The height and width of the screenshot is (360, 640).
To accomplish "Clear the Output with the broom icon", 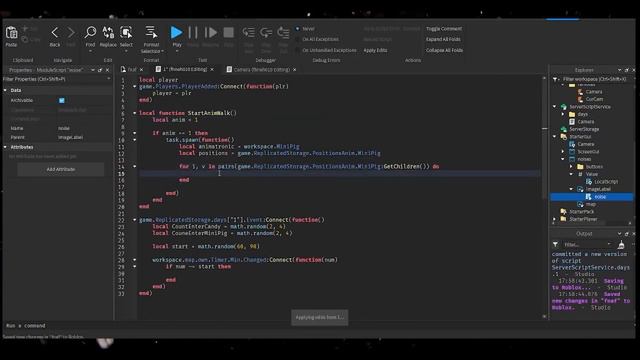I will pyautogui.click(x=621, y=244).
